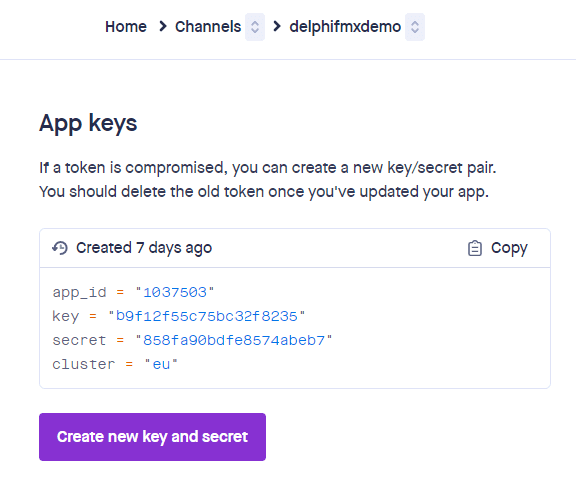Go to Home in the breadcrumb
The width and height of the screenshot is (576, 489).
[126, 26]
